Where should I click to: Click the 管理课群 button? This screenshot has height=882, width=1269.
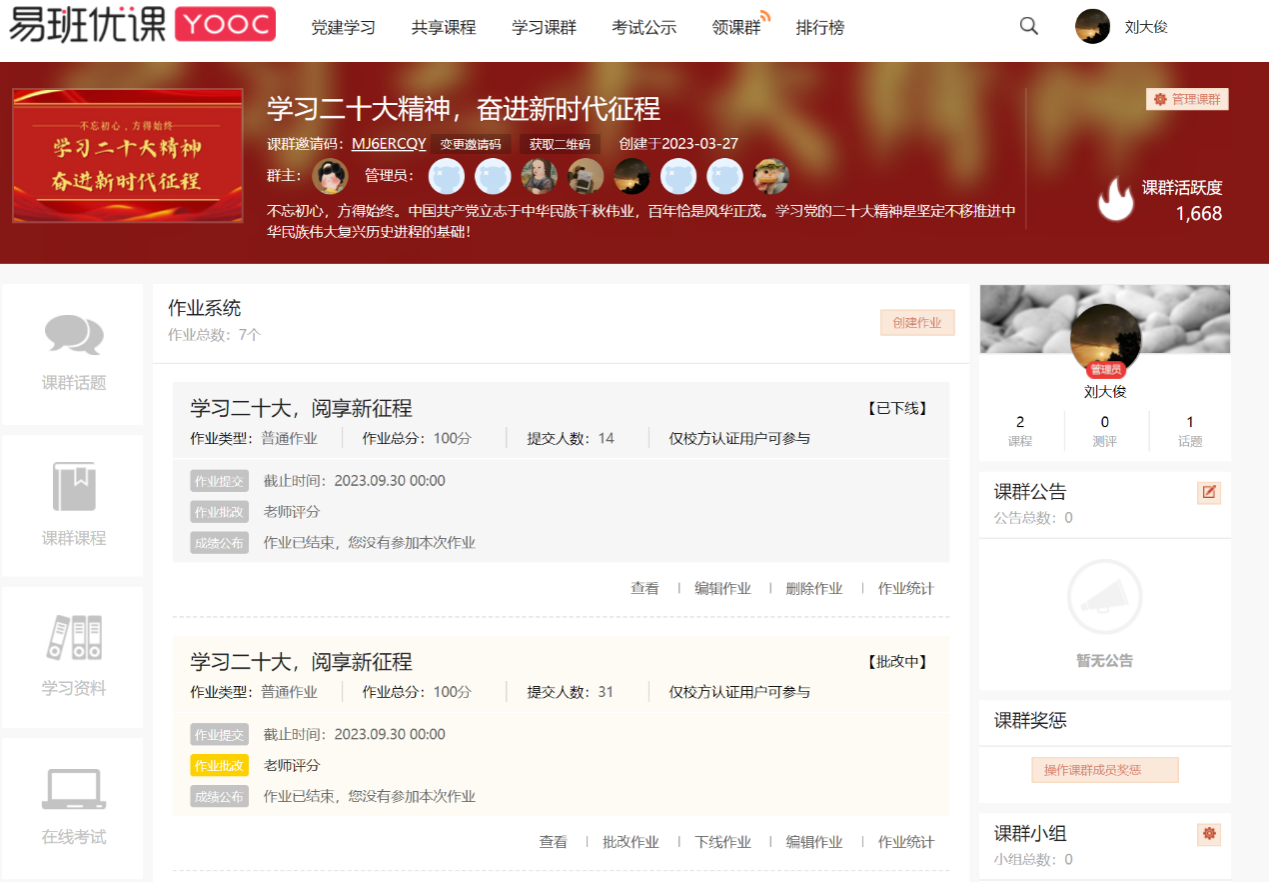pyautogui.click(x=1187, y=99)
